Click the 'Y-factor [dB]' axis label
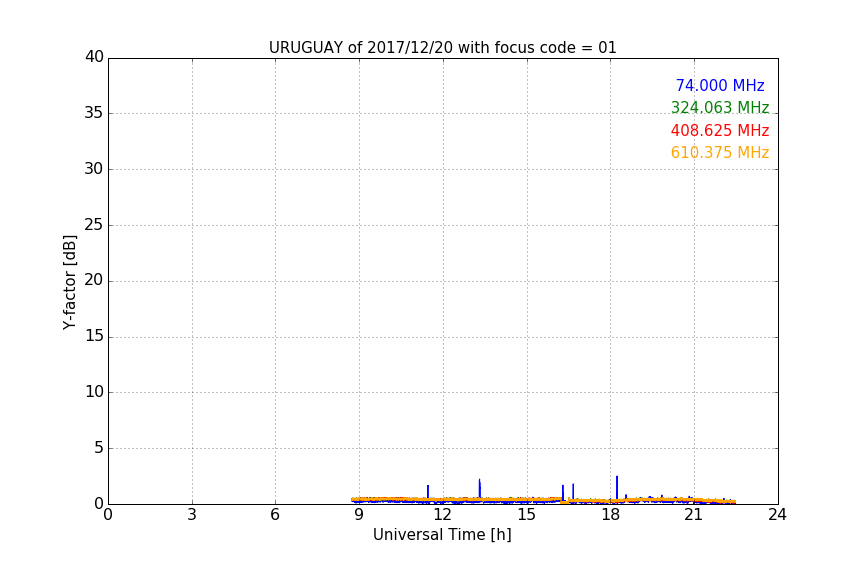Viewport: 864px width, 576px height. (x=69, y=282)
